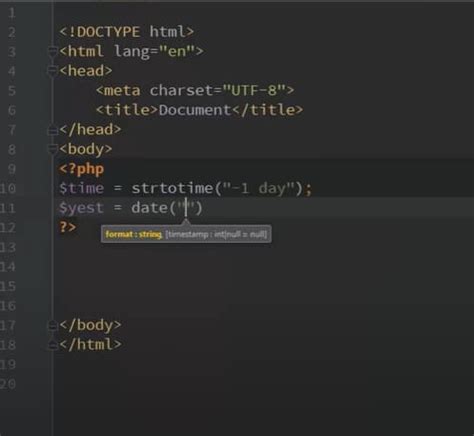
Task: Click the closing html fold marker
Action: coord(52,345)
